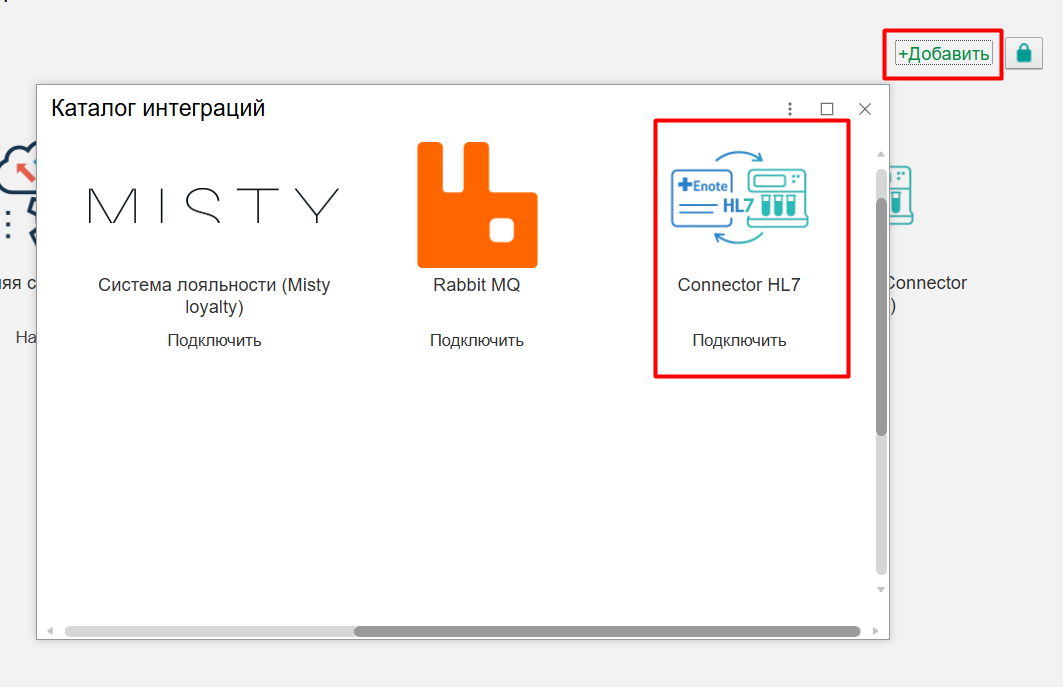Click the analyzer icon behind the dialog
This screenshot has width=1063, height=687.
[901, 195]
